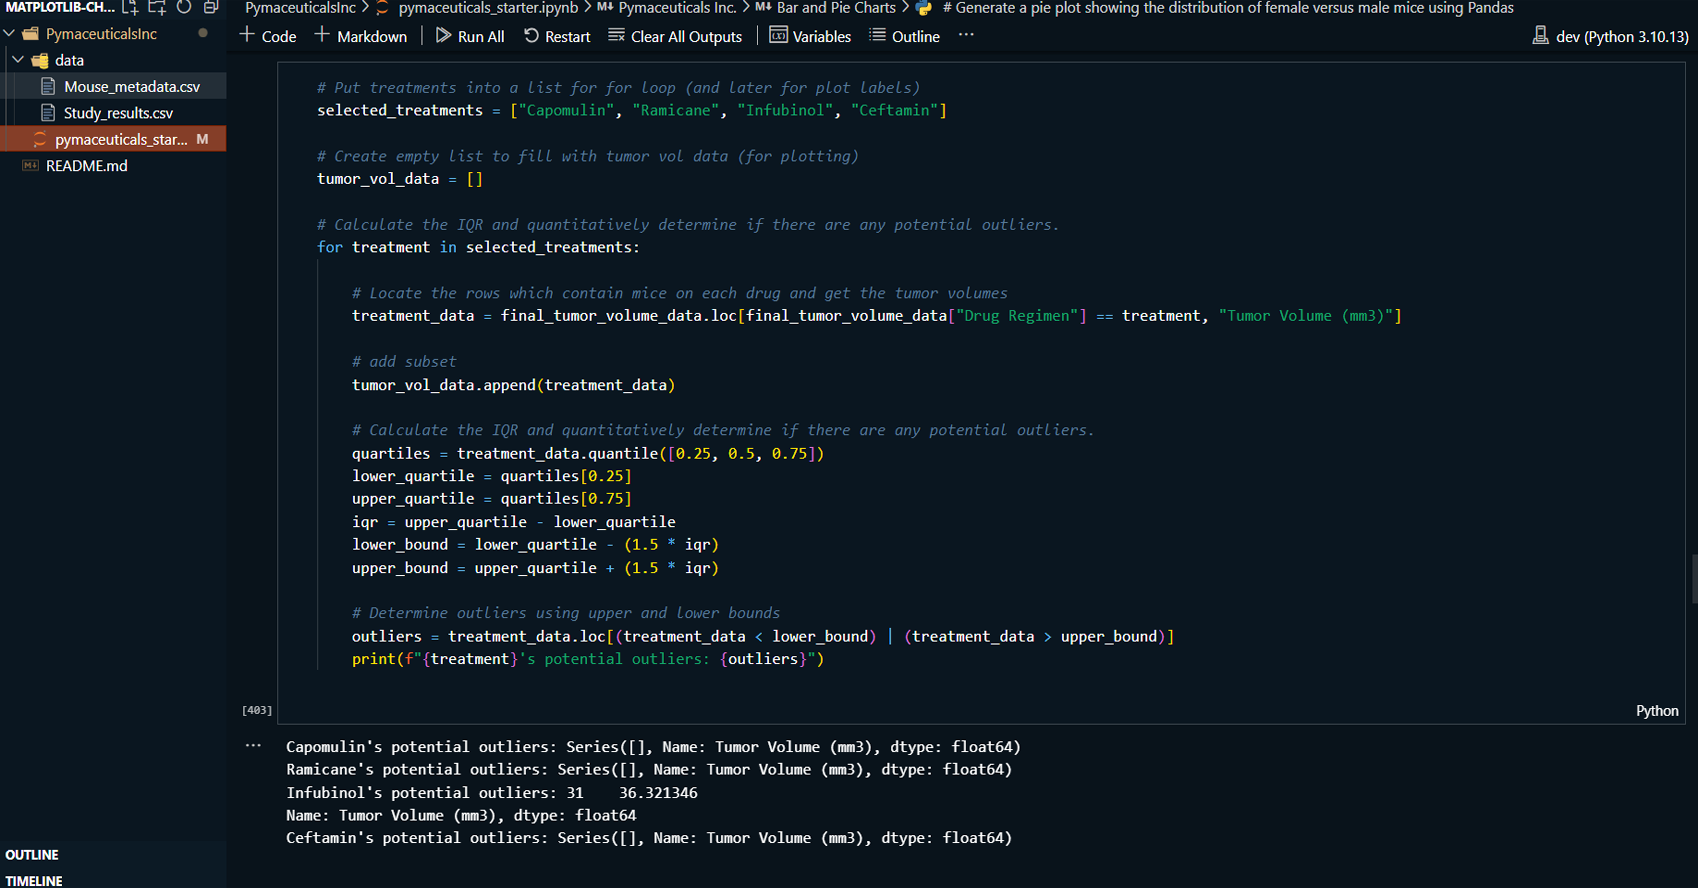Open the Variables viewer
The image size is (1698, 888).
pyautogui.click(x=810, y=36)
